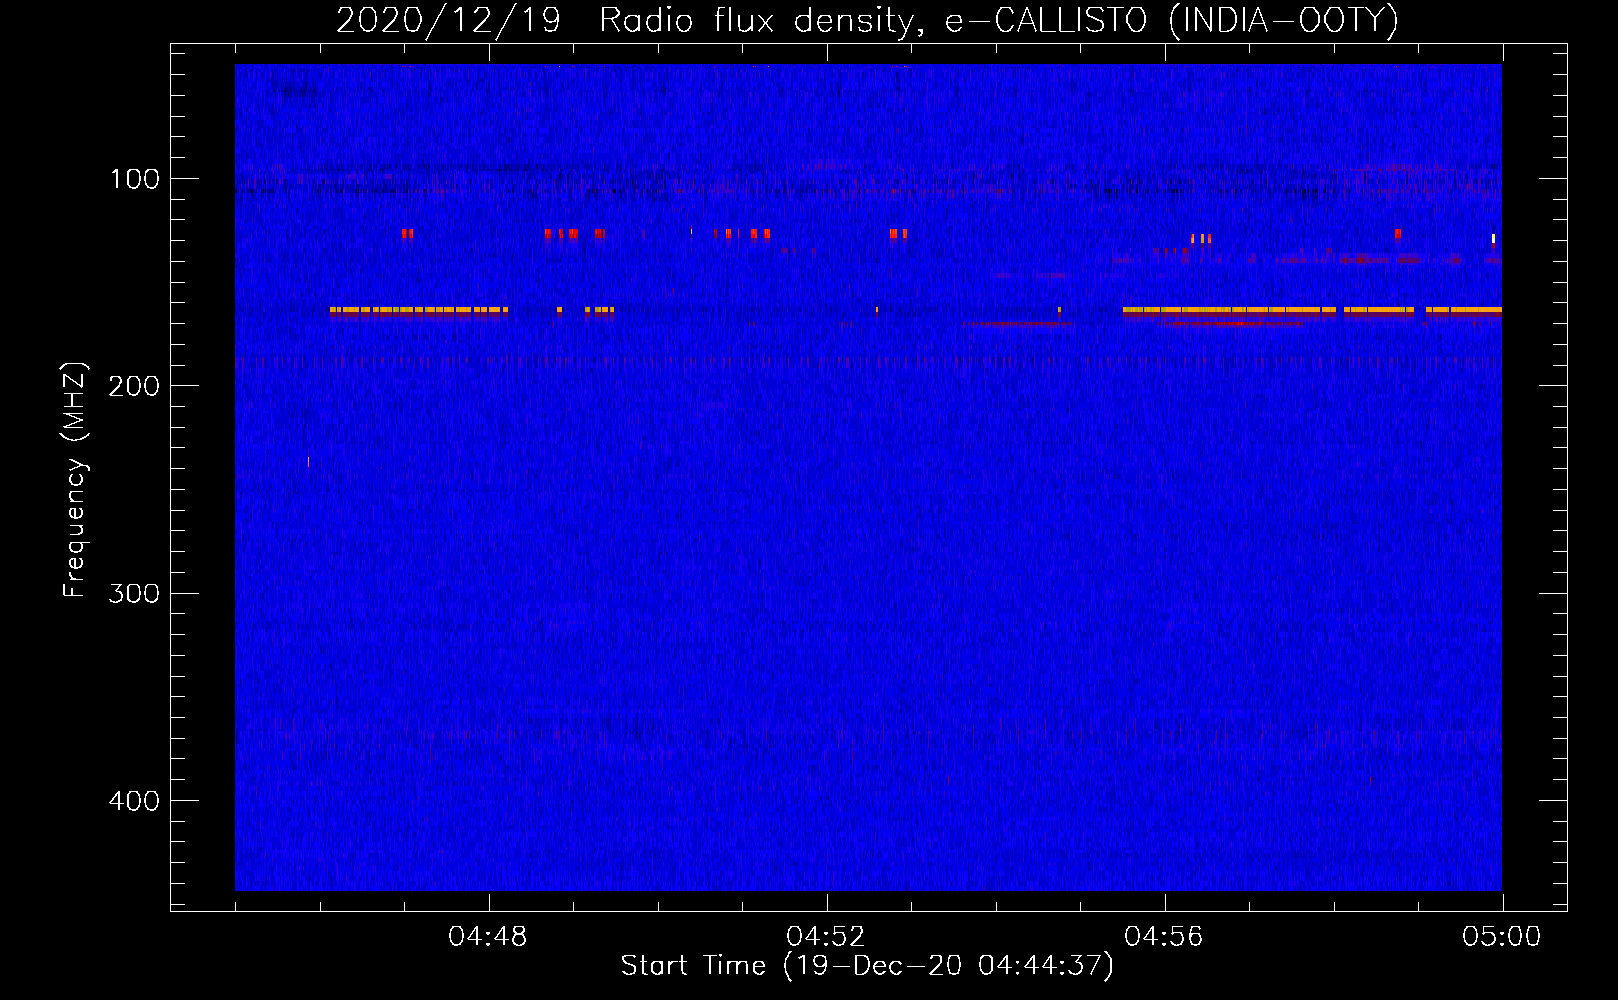Click the plot title "Radio flux density, e-CALLISTO (INDIA-OOTY)"
This screenshot has height=1000, width=1618.
(999, 21)
